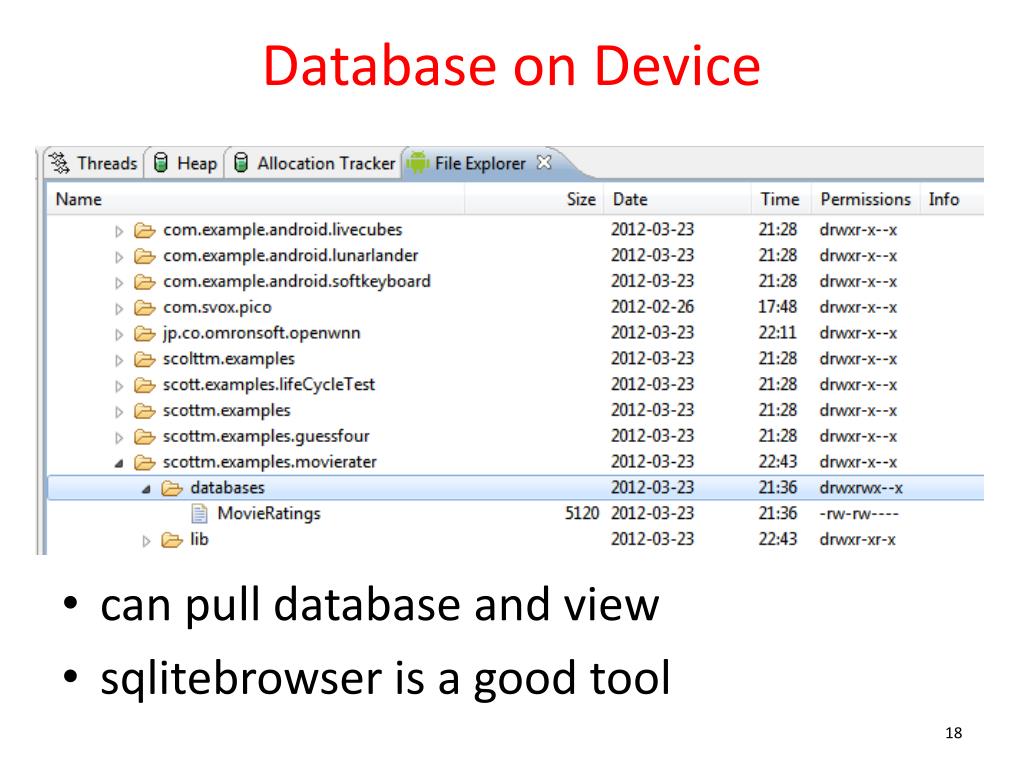Image resolution: width=1024 pixels, height=768 pixels.
Task: Collapse the databases folder
Action: [146, 488]
